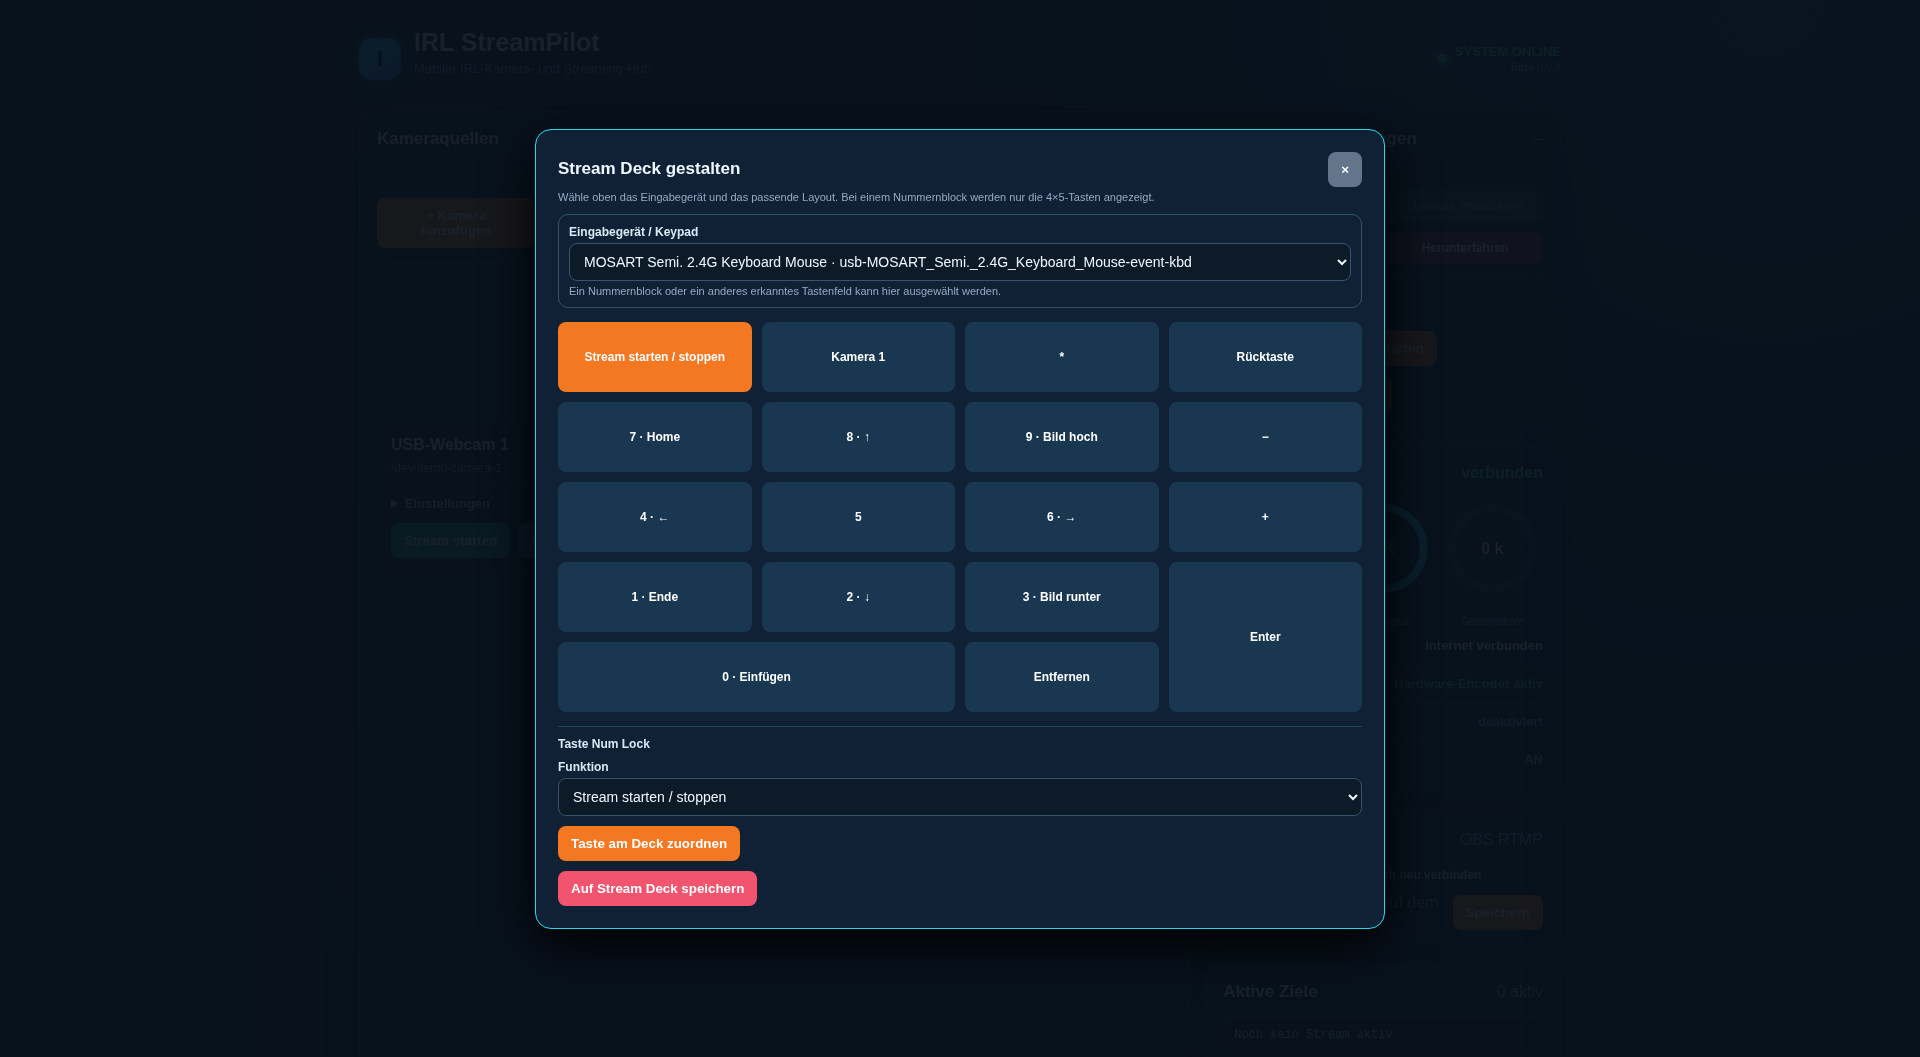Click the 'Internet verbunden' status line
This screenshot has width=1920, height=1057.
(x=1484, y=646)
